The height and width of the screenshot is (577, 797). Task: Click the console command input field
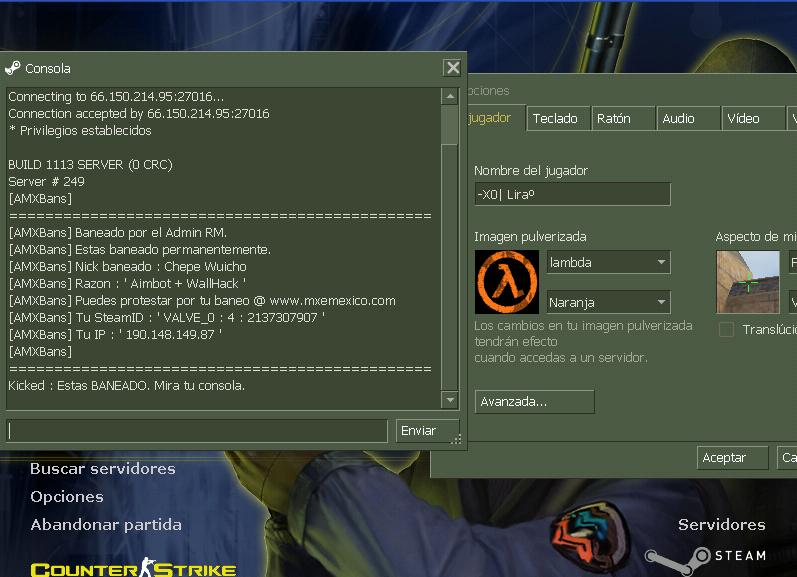[197, 431]
